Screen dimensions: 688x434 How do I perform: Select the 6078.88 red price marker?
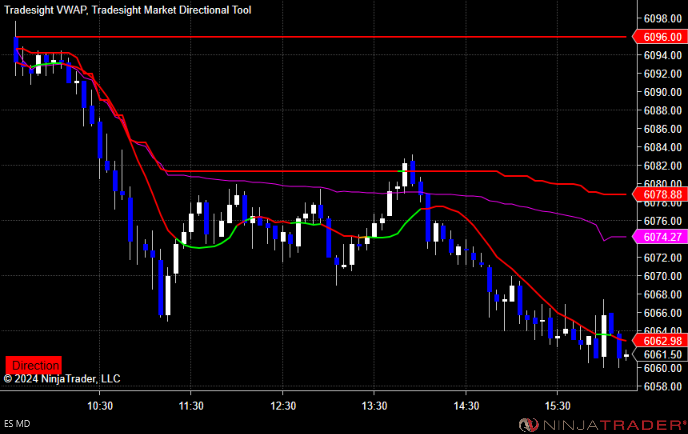[659, 194]
